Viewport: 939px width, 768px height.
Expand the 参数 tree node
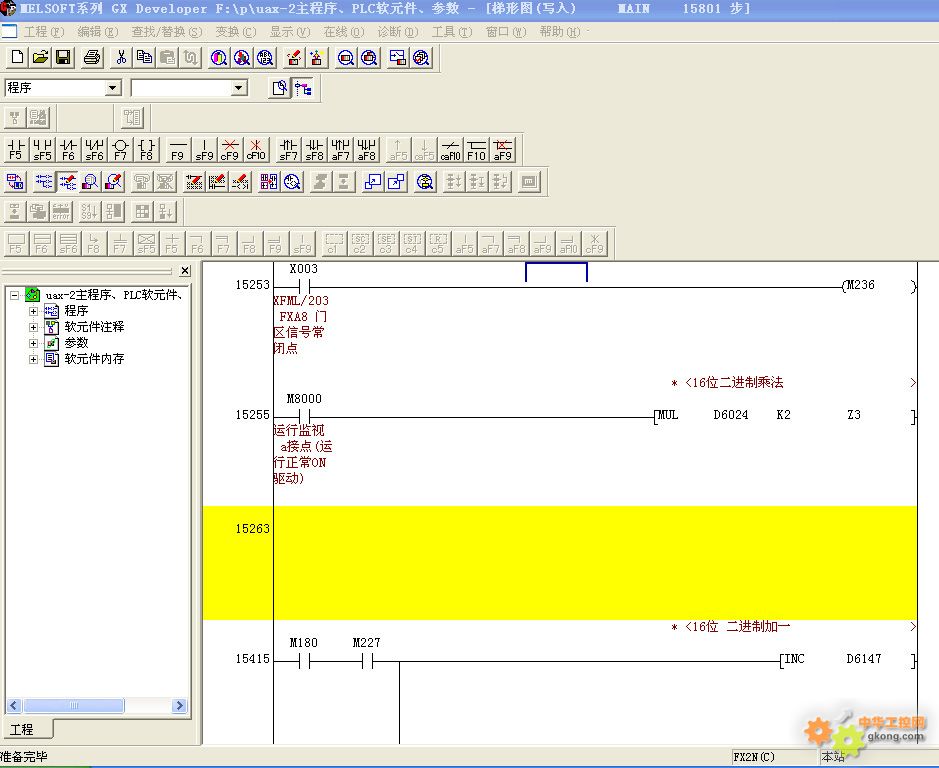click(34, 343)
